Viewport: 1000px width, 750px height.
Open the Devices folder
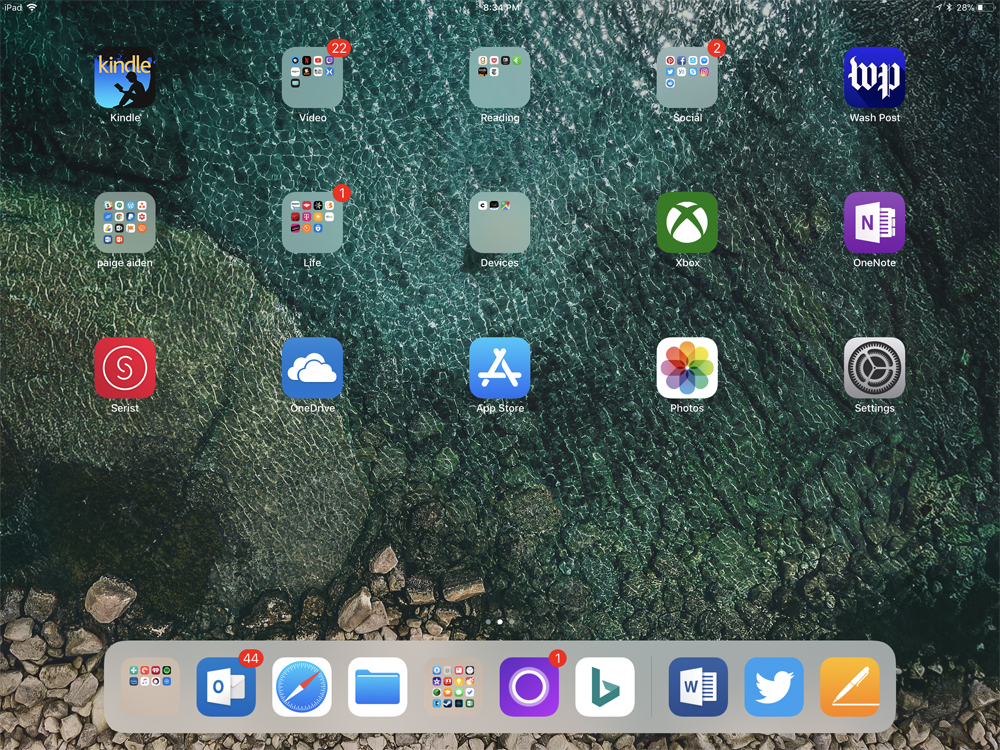(500, 223)
